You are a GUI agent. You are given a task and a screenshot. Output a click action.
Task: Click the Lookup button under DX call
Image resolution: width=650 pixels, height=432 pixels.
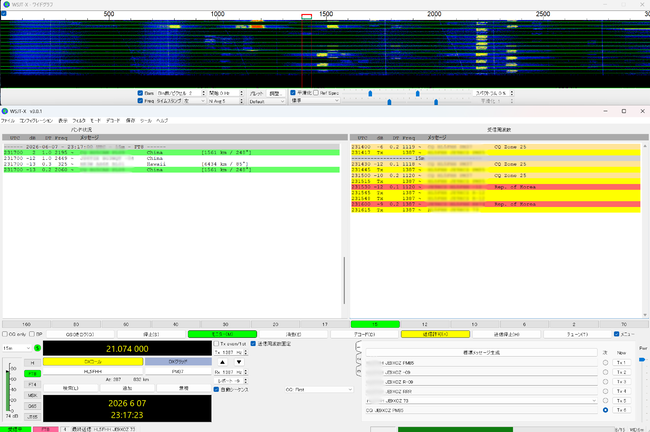(x=70, y=388)
